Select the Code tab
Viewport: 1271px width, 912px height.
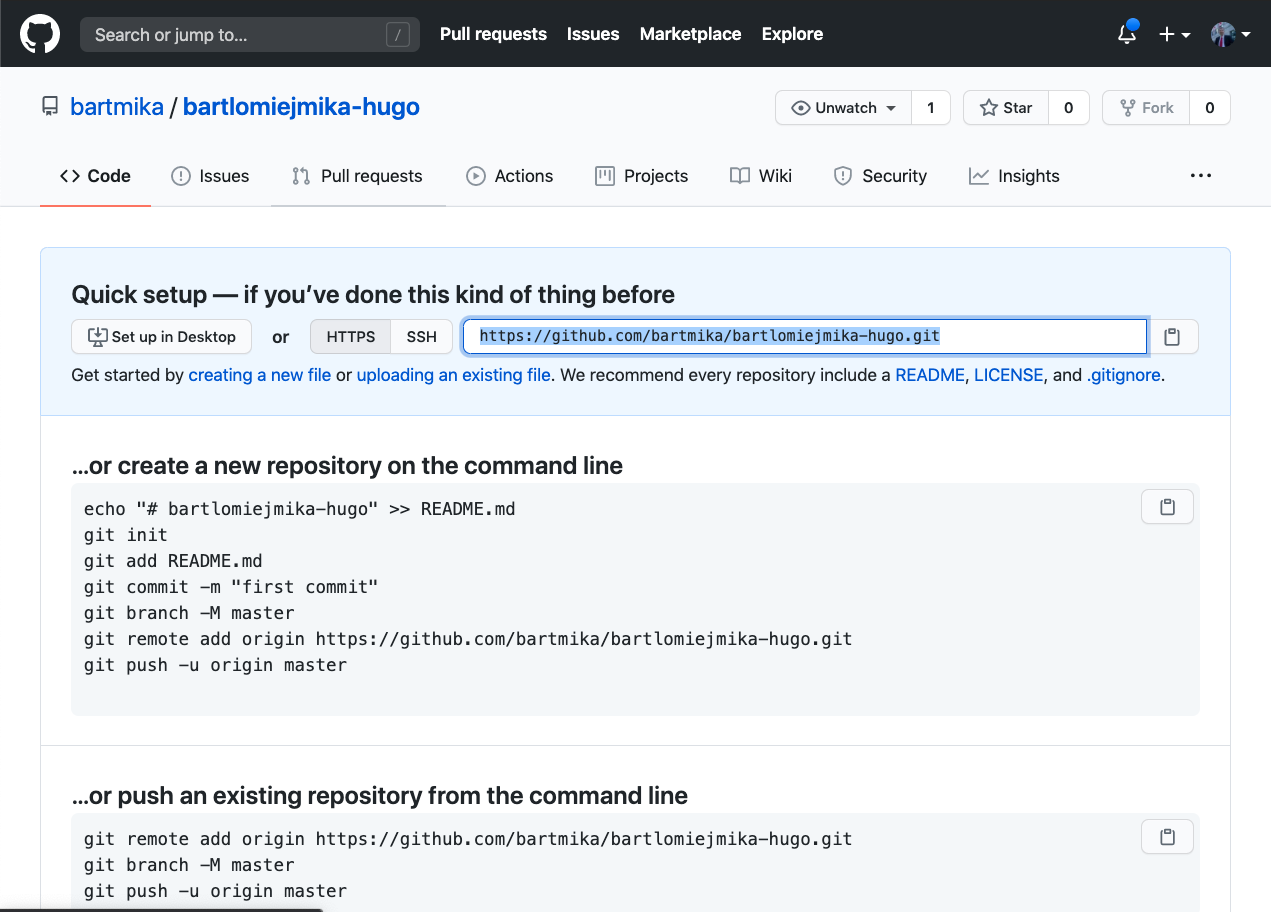95,176
